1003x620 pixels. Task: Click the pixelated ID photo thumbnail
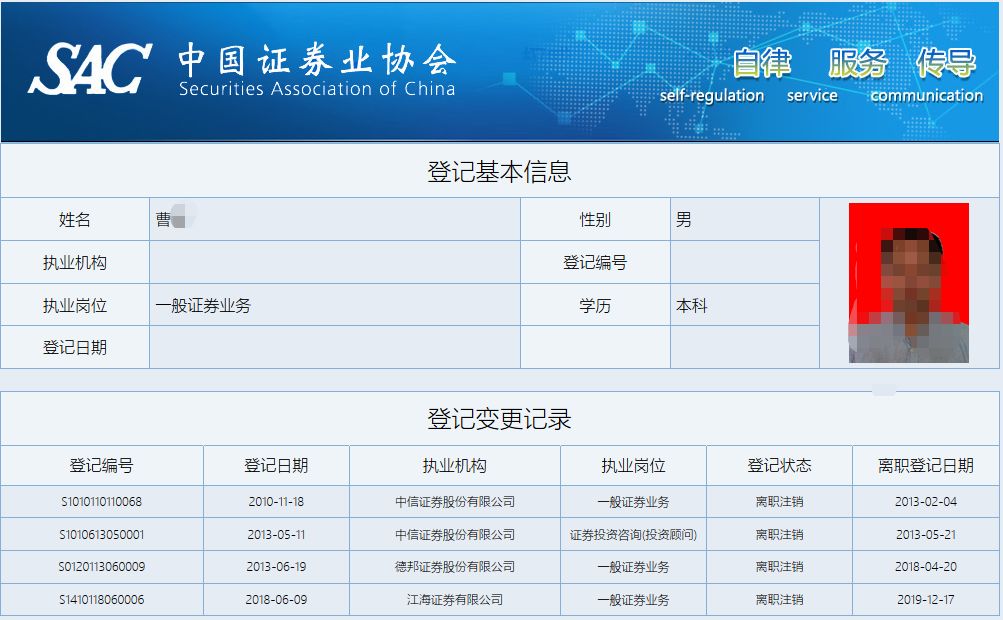point(908,283)
